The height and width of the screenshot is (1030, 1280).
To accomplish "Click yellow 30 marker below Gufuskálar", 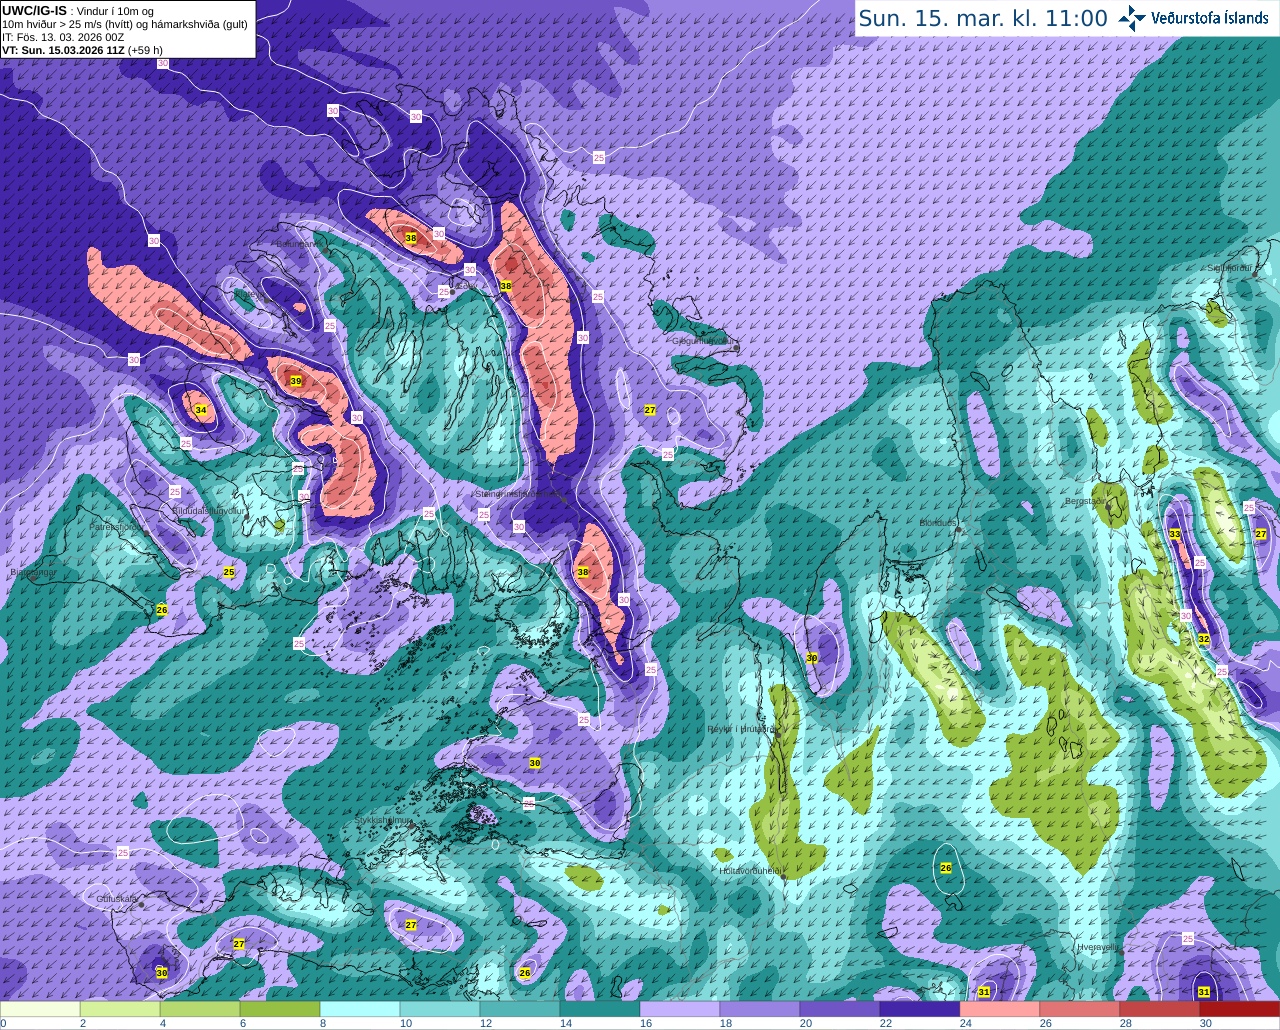I will click(x=162, y=972).
